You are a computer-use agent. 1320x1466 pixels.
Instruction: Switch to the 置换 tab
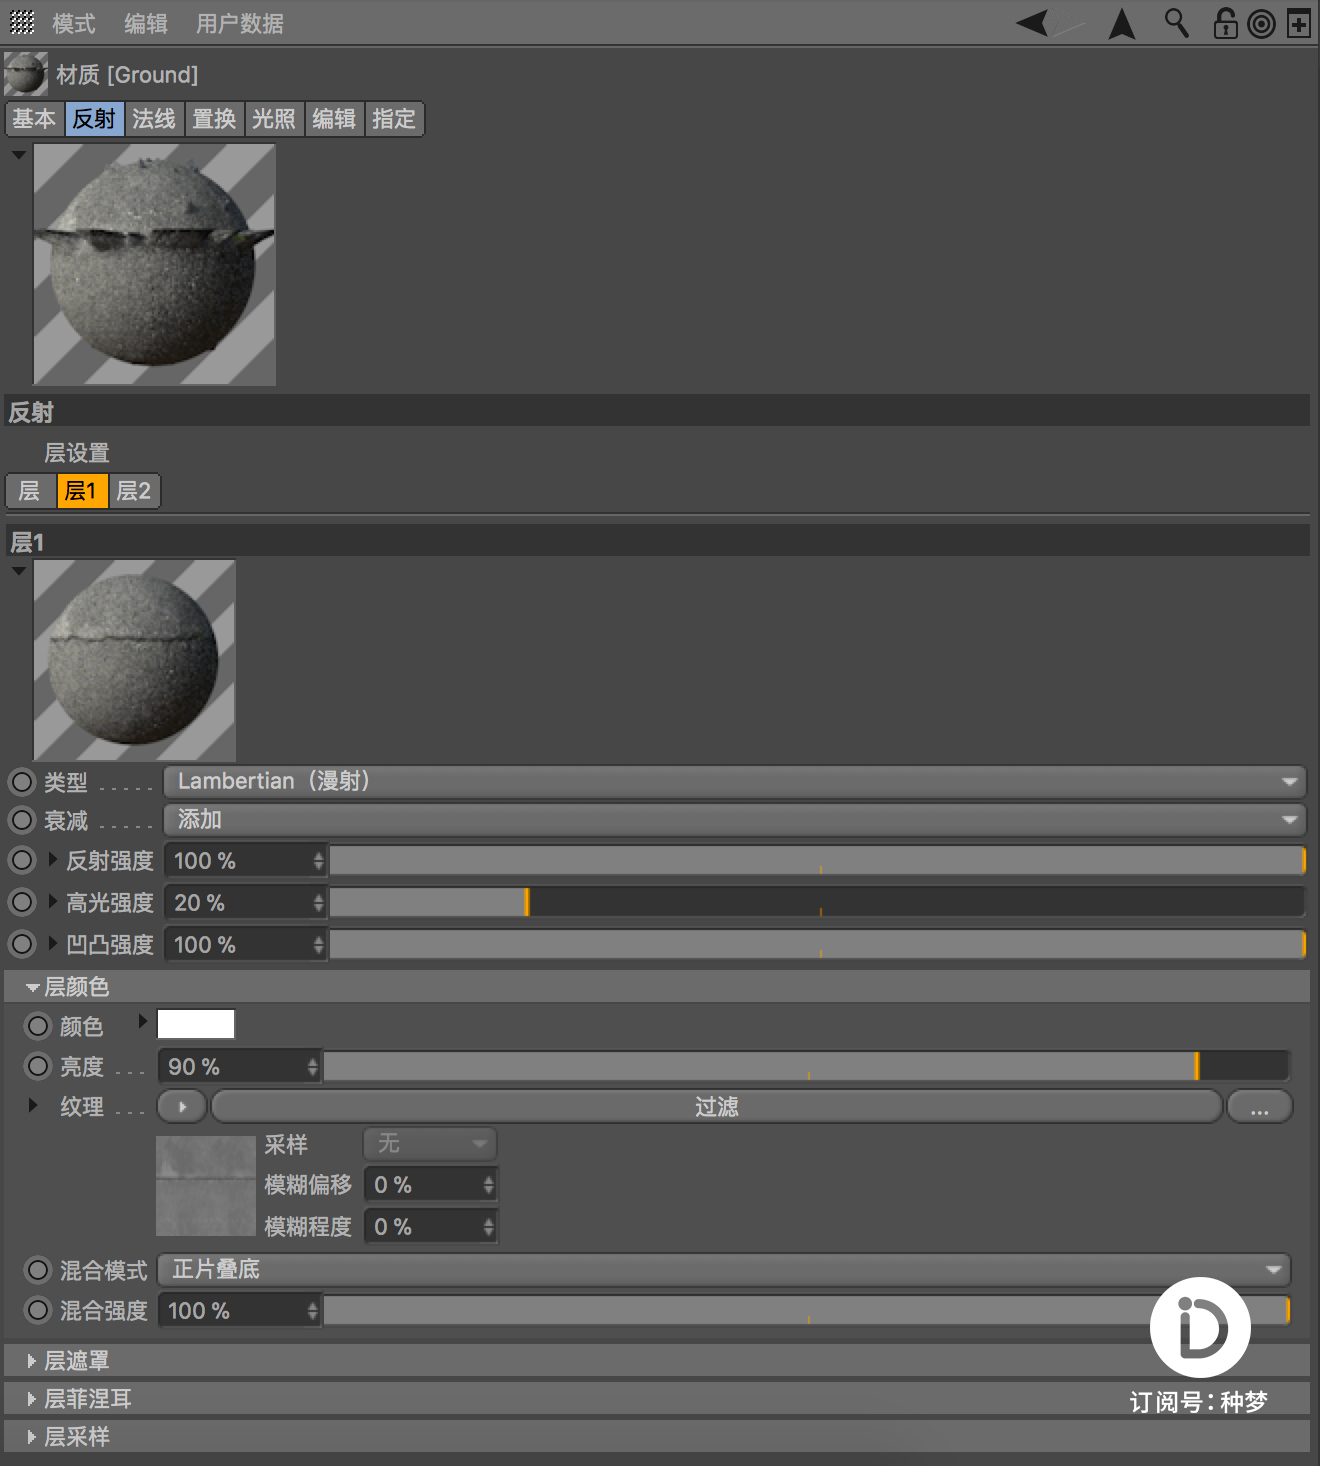(x=214, y=119)
